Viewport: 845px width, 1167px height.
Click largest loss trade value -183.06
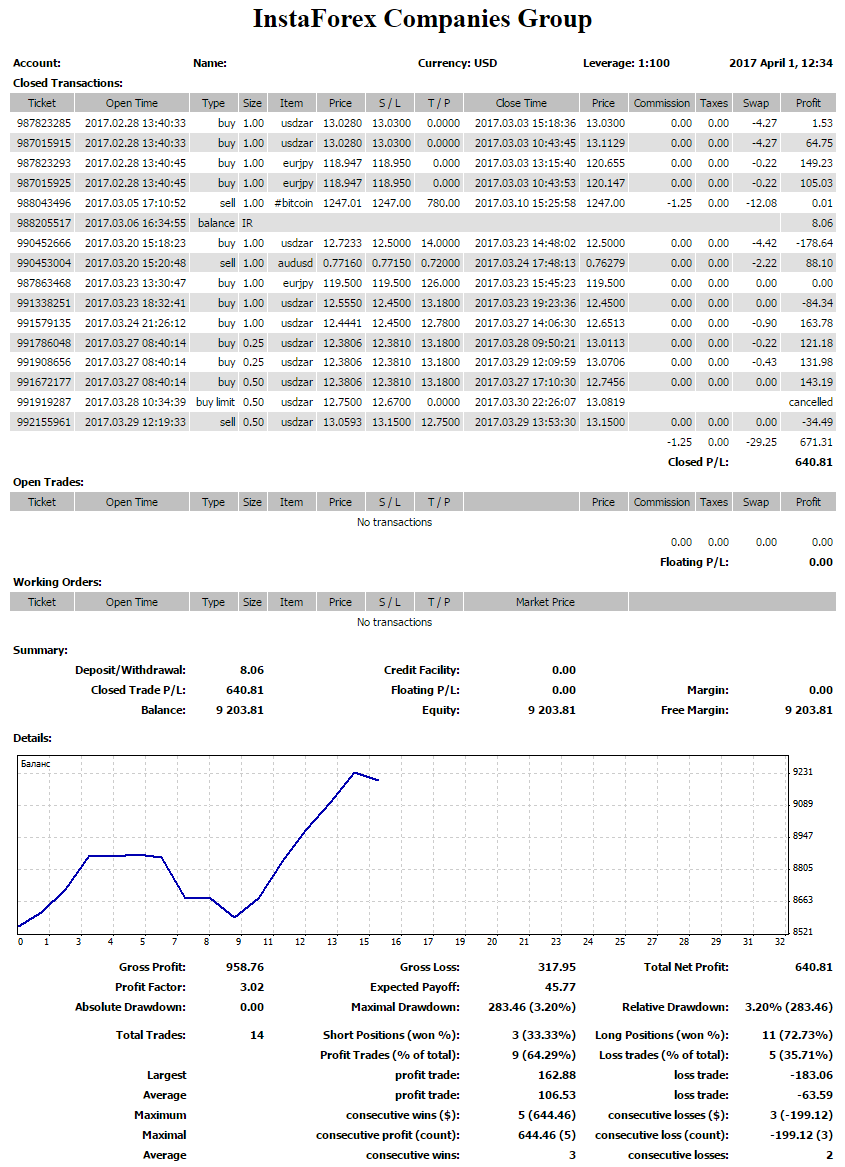811,1075
